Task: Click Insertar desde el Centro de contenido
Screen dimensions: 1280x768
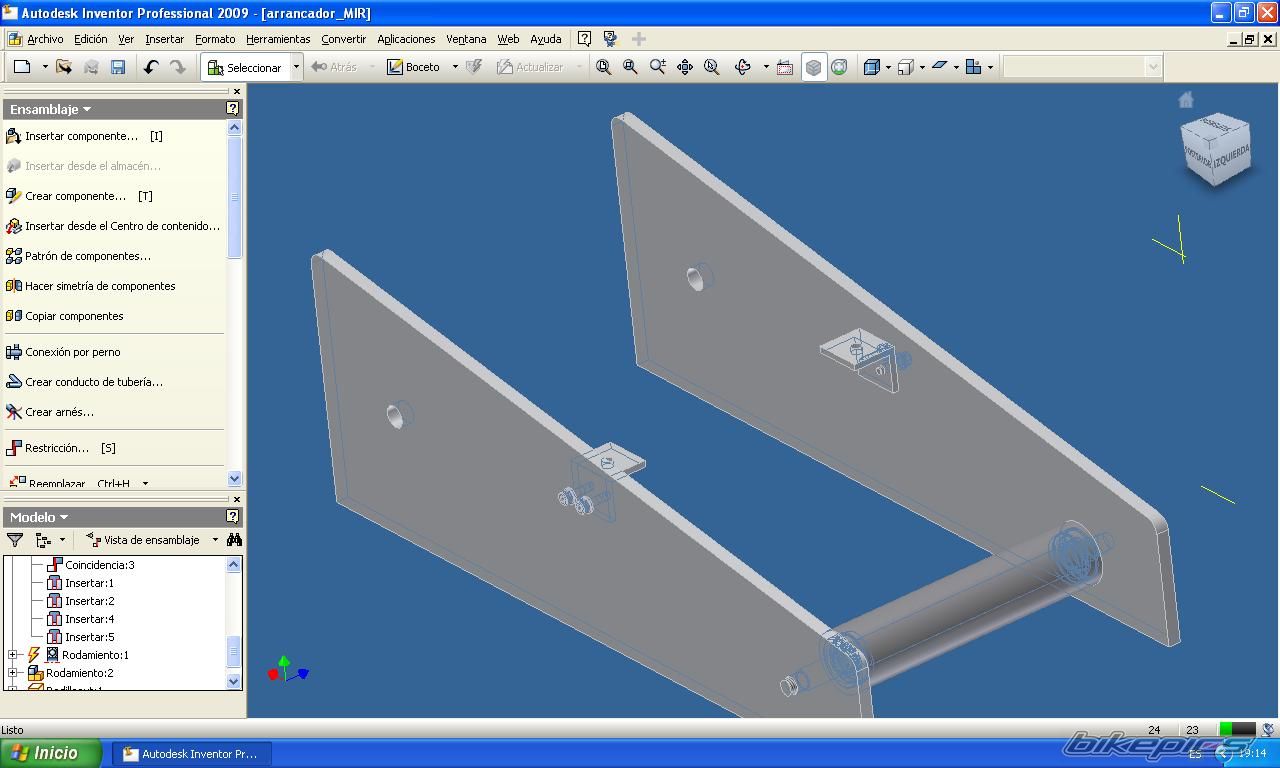Action: pyautogui.click(x=112, y=226)
